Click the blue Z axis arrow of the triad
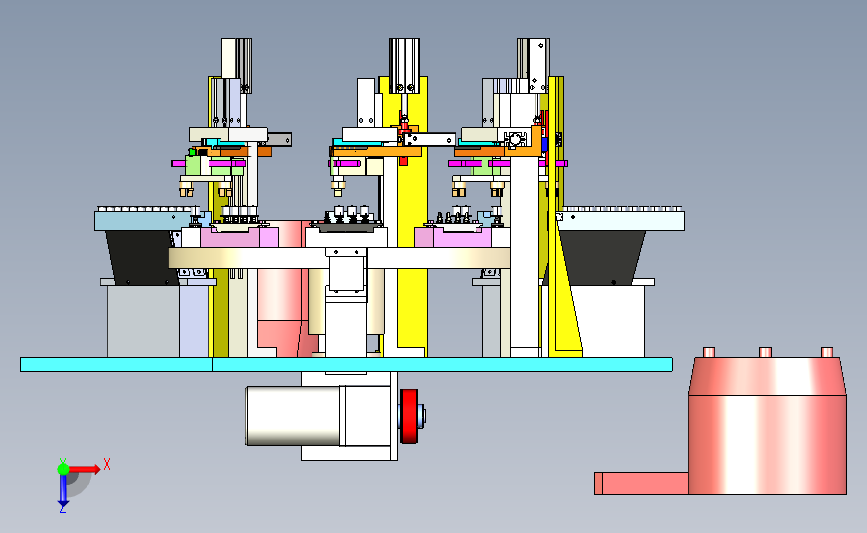This screenshot has width=867, height=533. 63,491
